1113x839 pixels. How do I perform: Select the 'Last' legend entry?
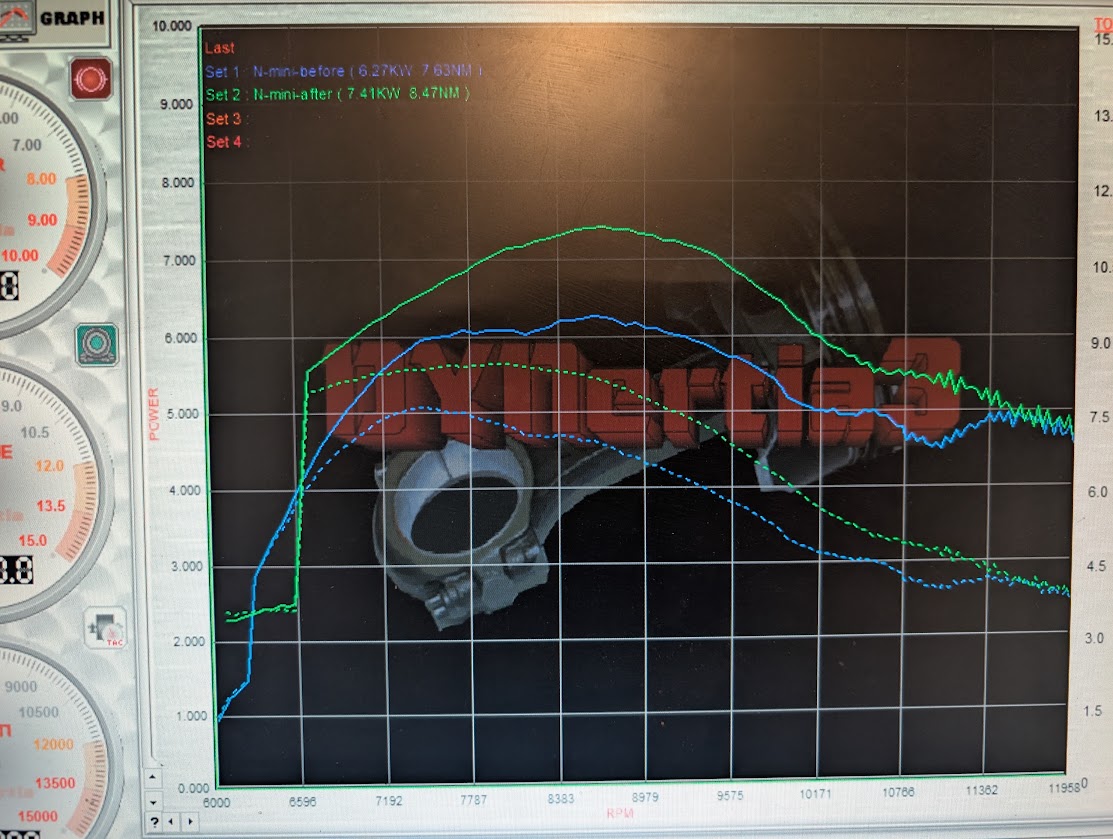(219, 48)
